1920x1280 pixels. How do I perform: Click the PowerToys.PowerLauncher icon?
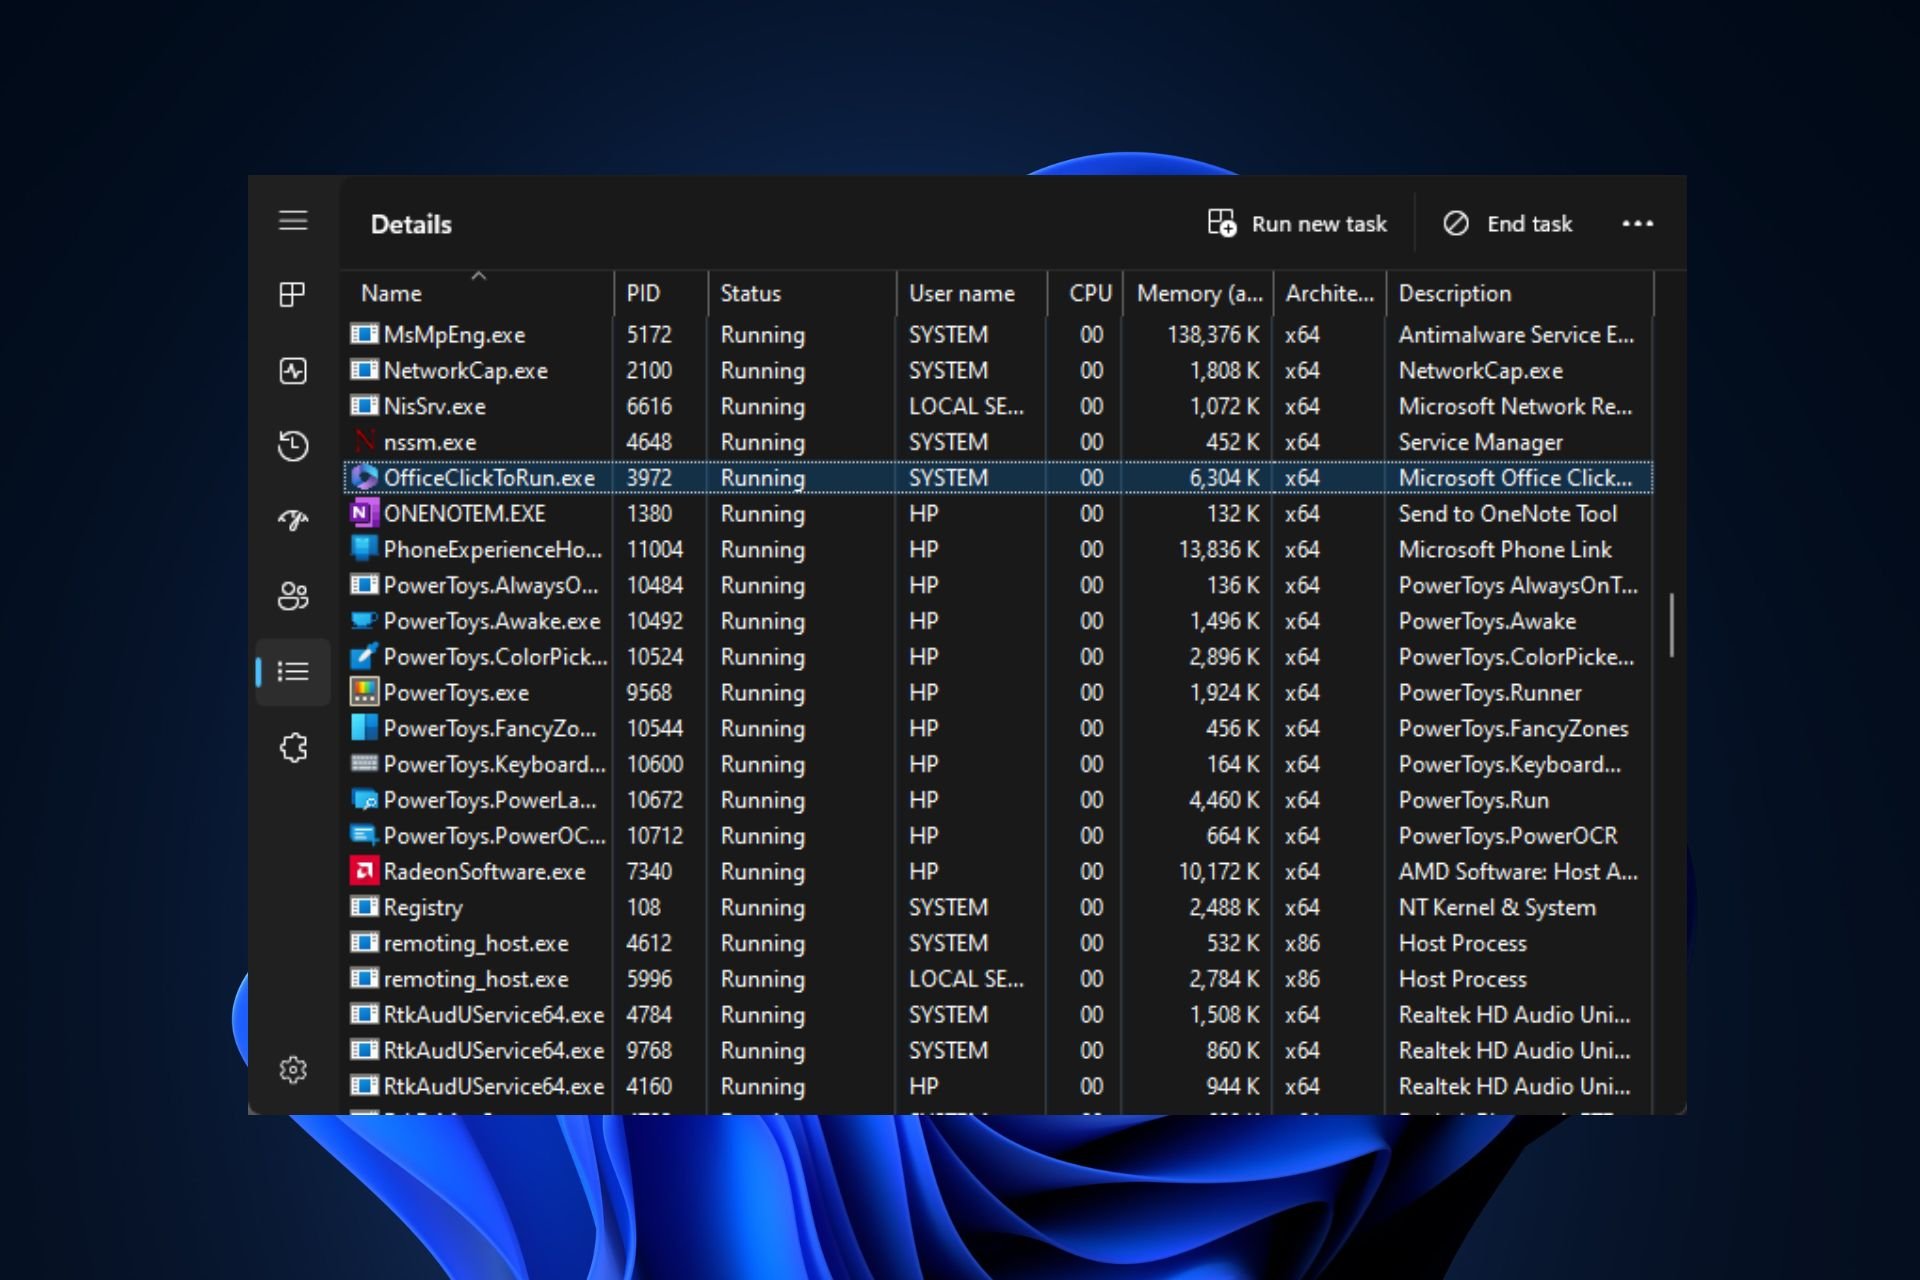click(x=364, y=800)
